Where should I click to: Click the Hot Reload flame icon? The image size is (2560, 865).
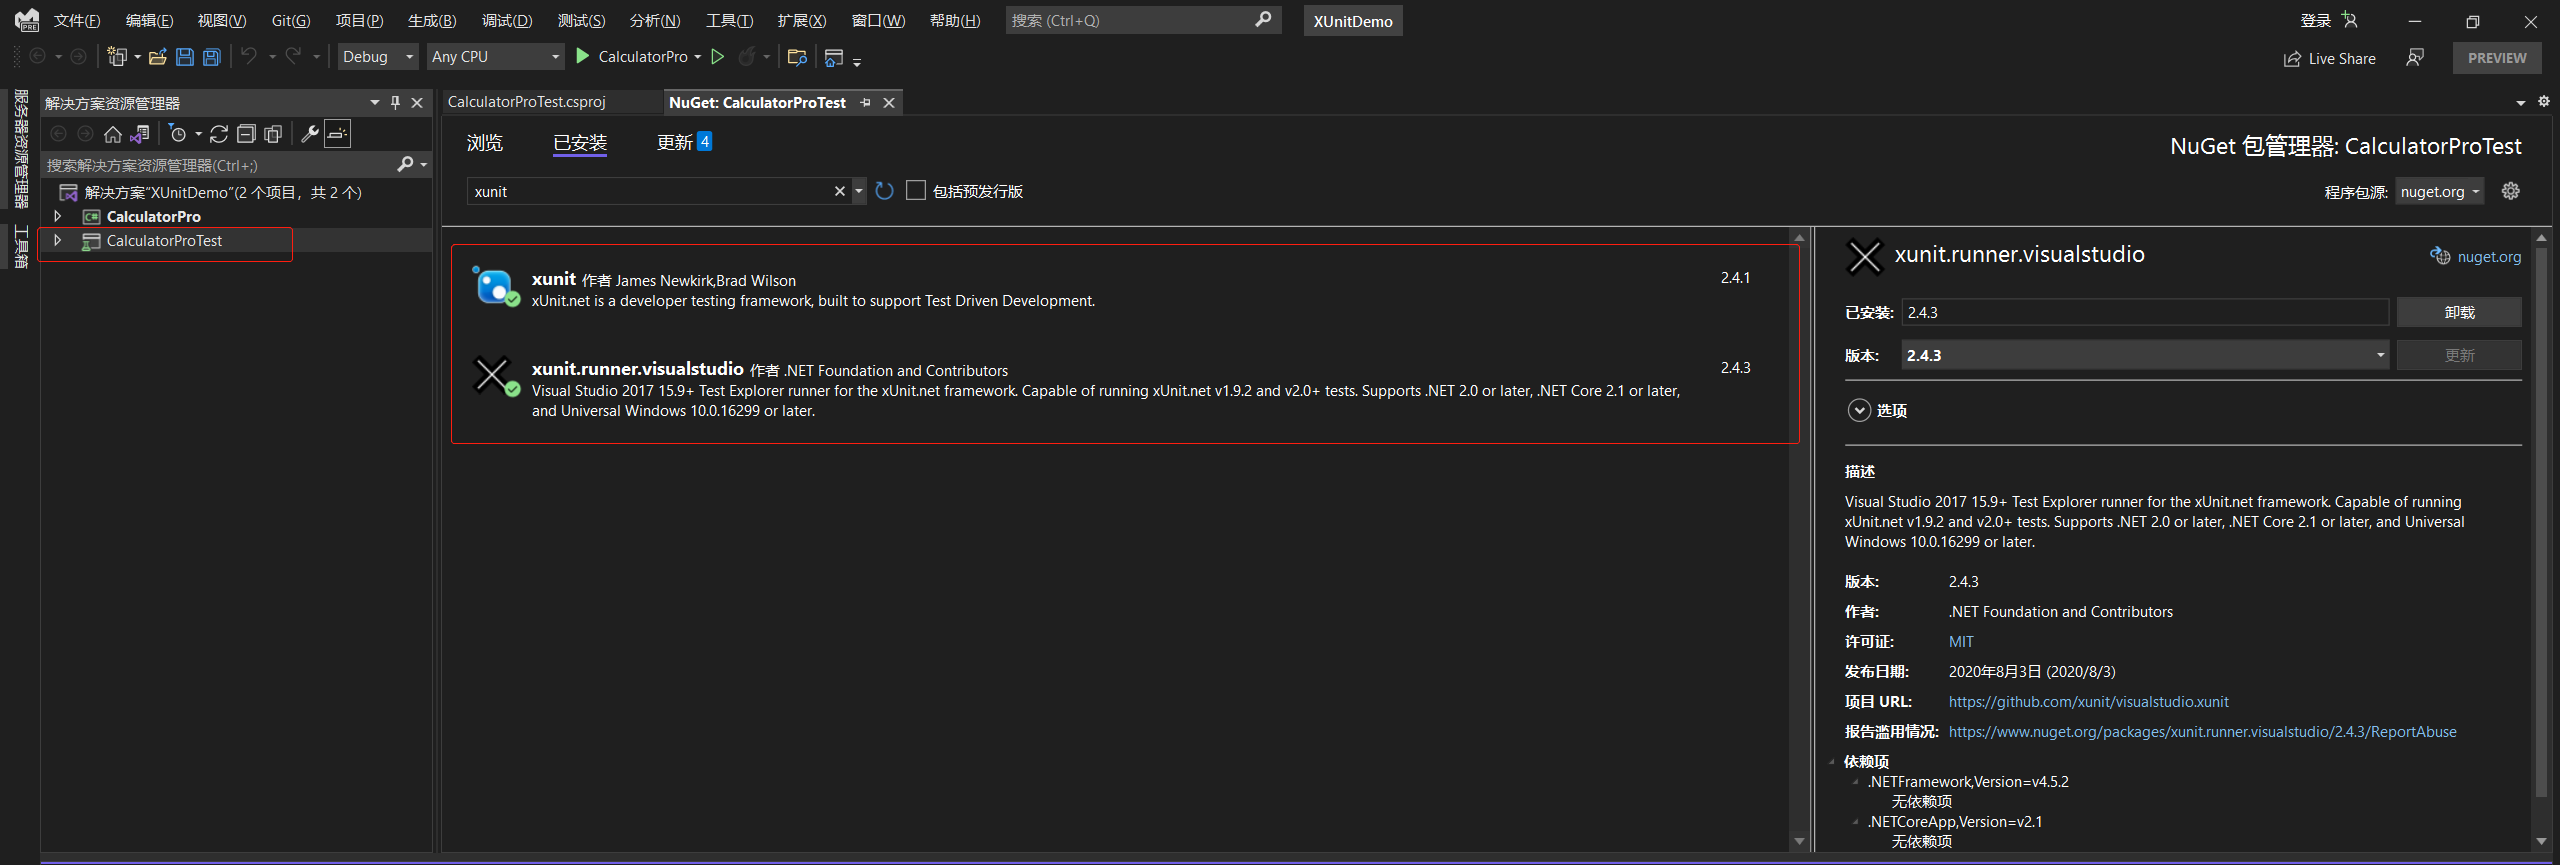(746, 57)
